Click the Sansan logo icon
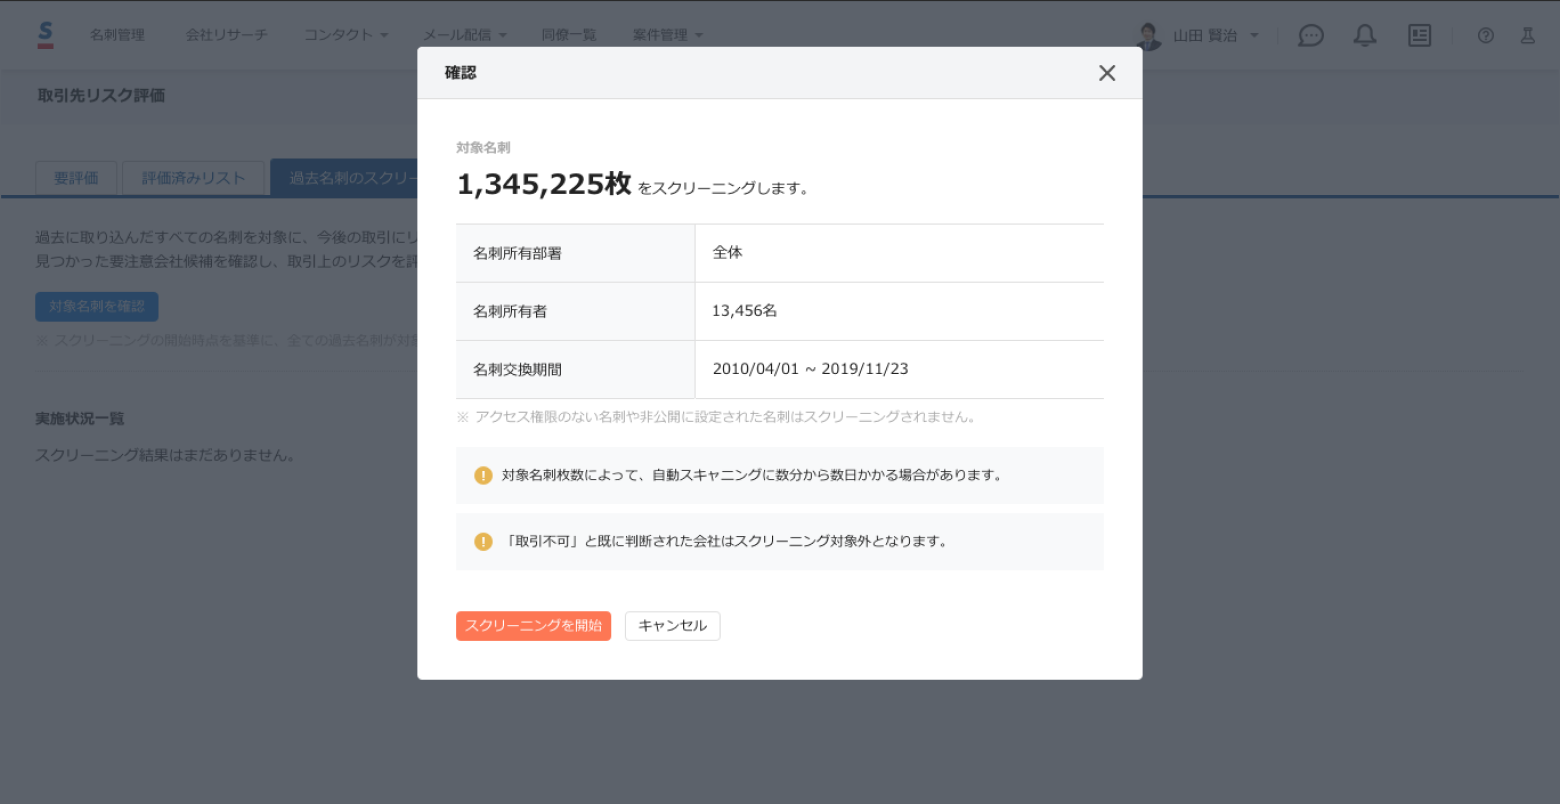The width and height of the screenshot is (1560, 804). point(45,35)
